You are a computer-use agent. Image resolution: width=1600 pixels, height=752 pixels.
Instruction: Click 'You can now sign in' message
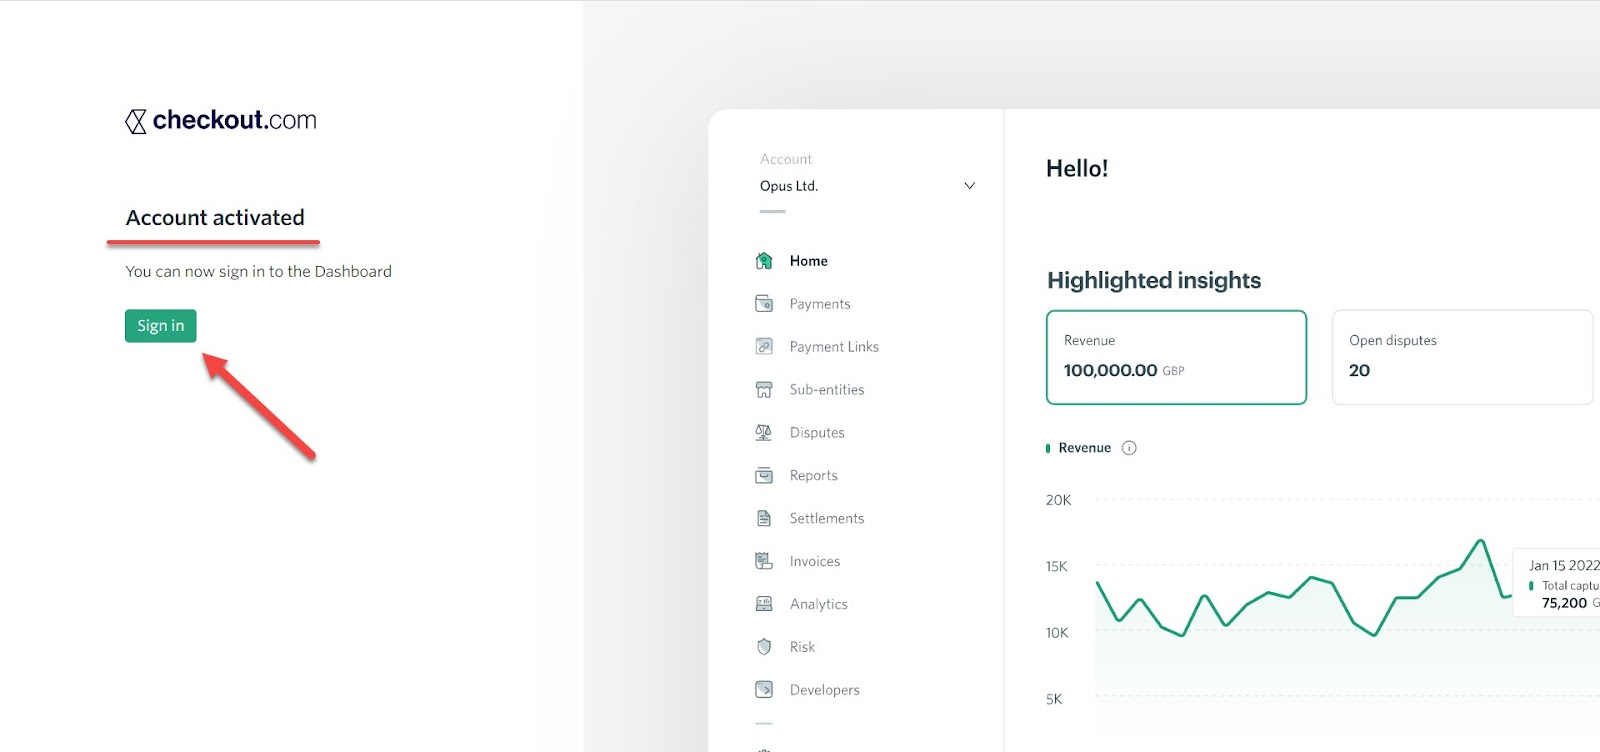pos(258,271)
